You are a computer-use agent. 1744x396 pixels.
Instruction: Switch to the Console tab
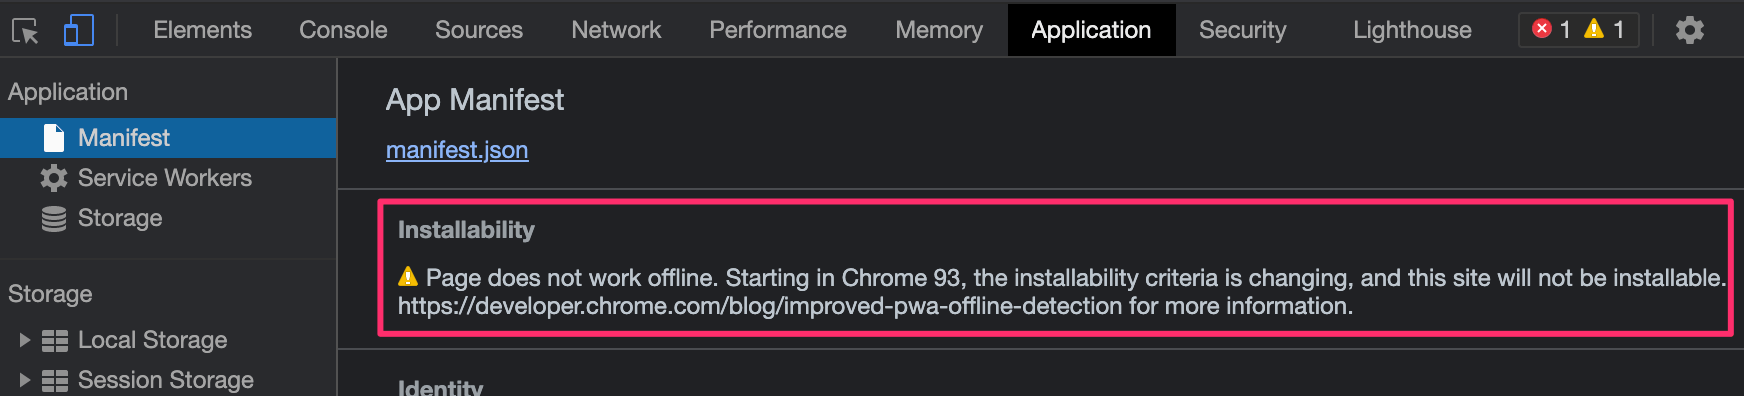(x=343, y=30)
